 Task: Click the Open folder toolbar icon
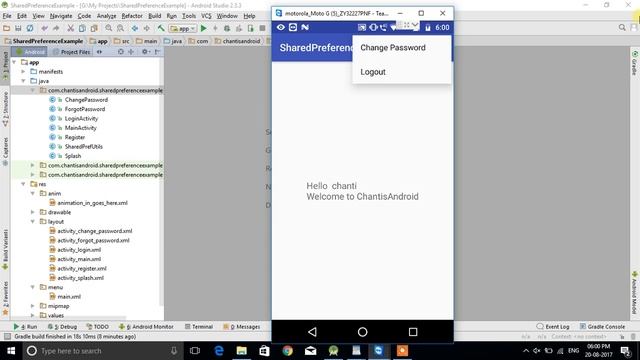6,28
